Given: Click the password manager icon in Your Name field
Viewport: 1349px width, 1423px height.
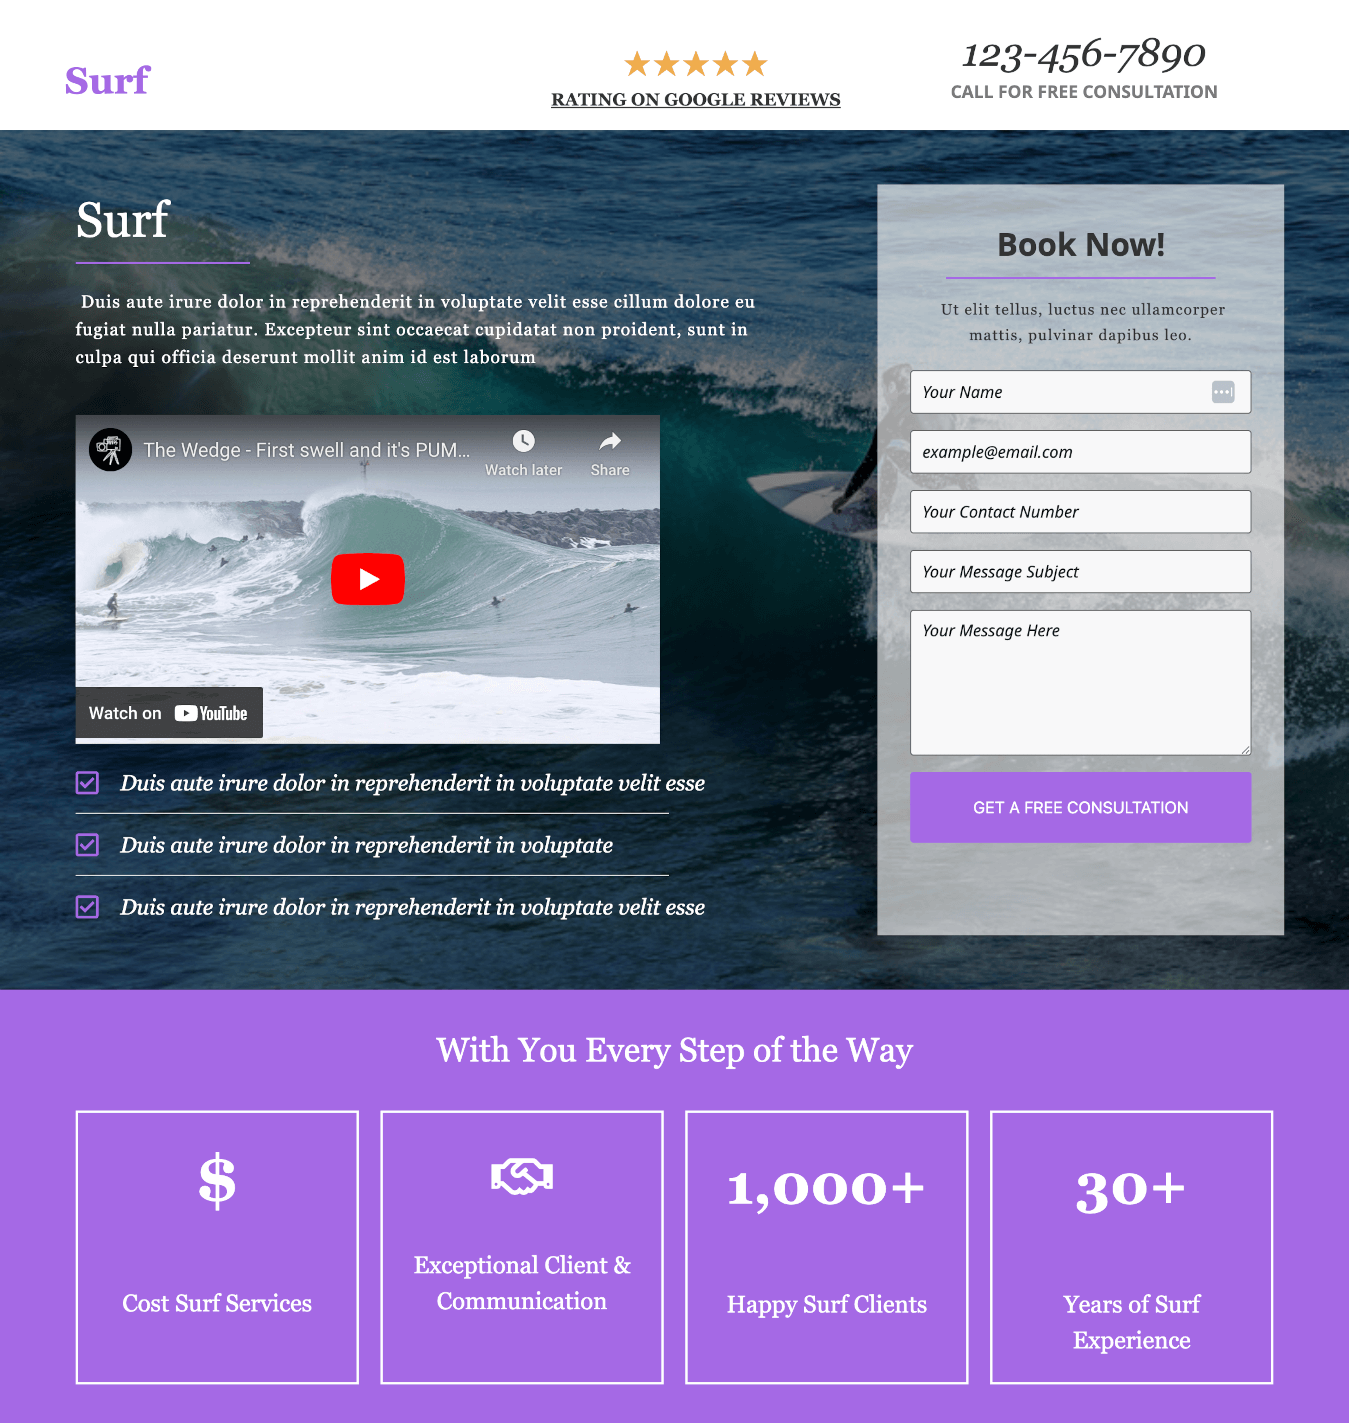Looking at the screenshot, I should tap(1223, 392).
